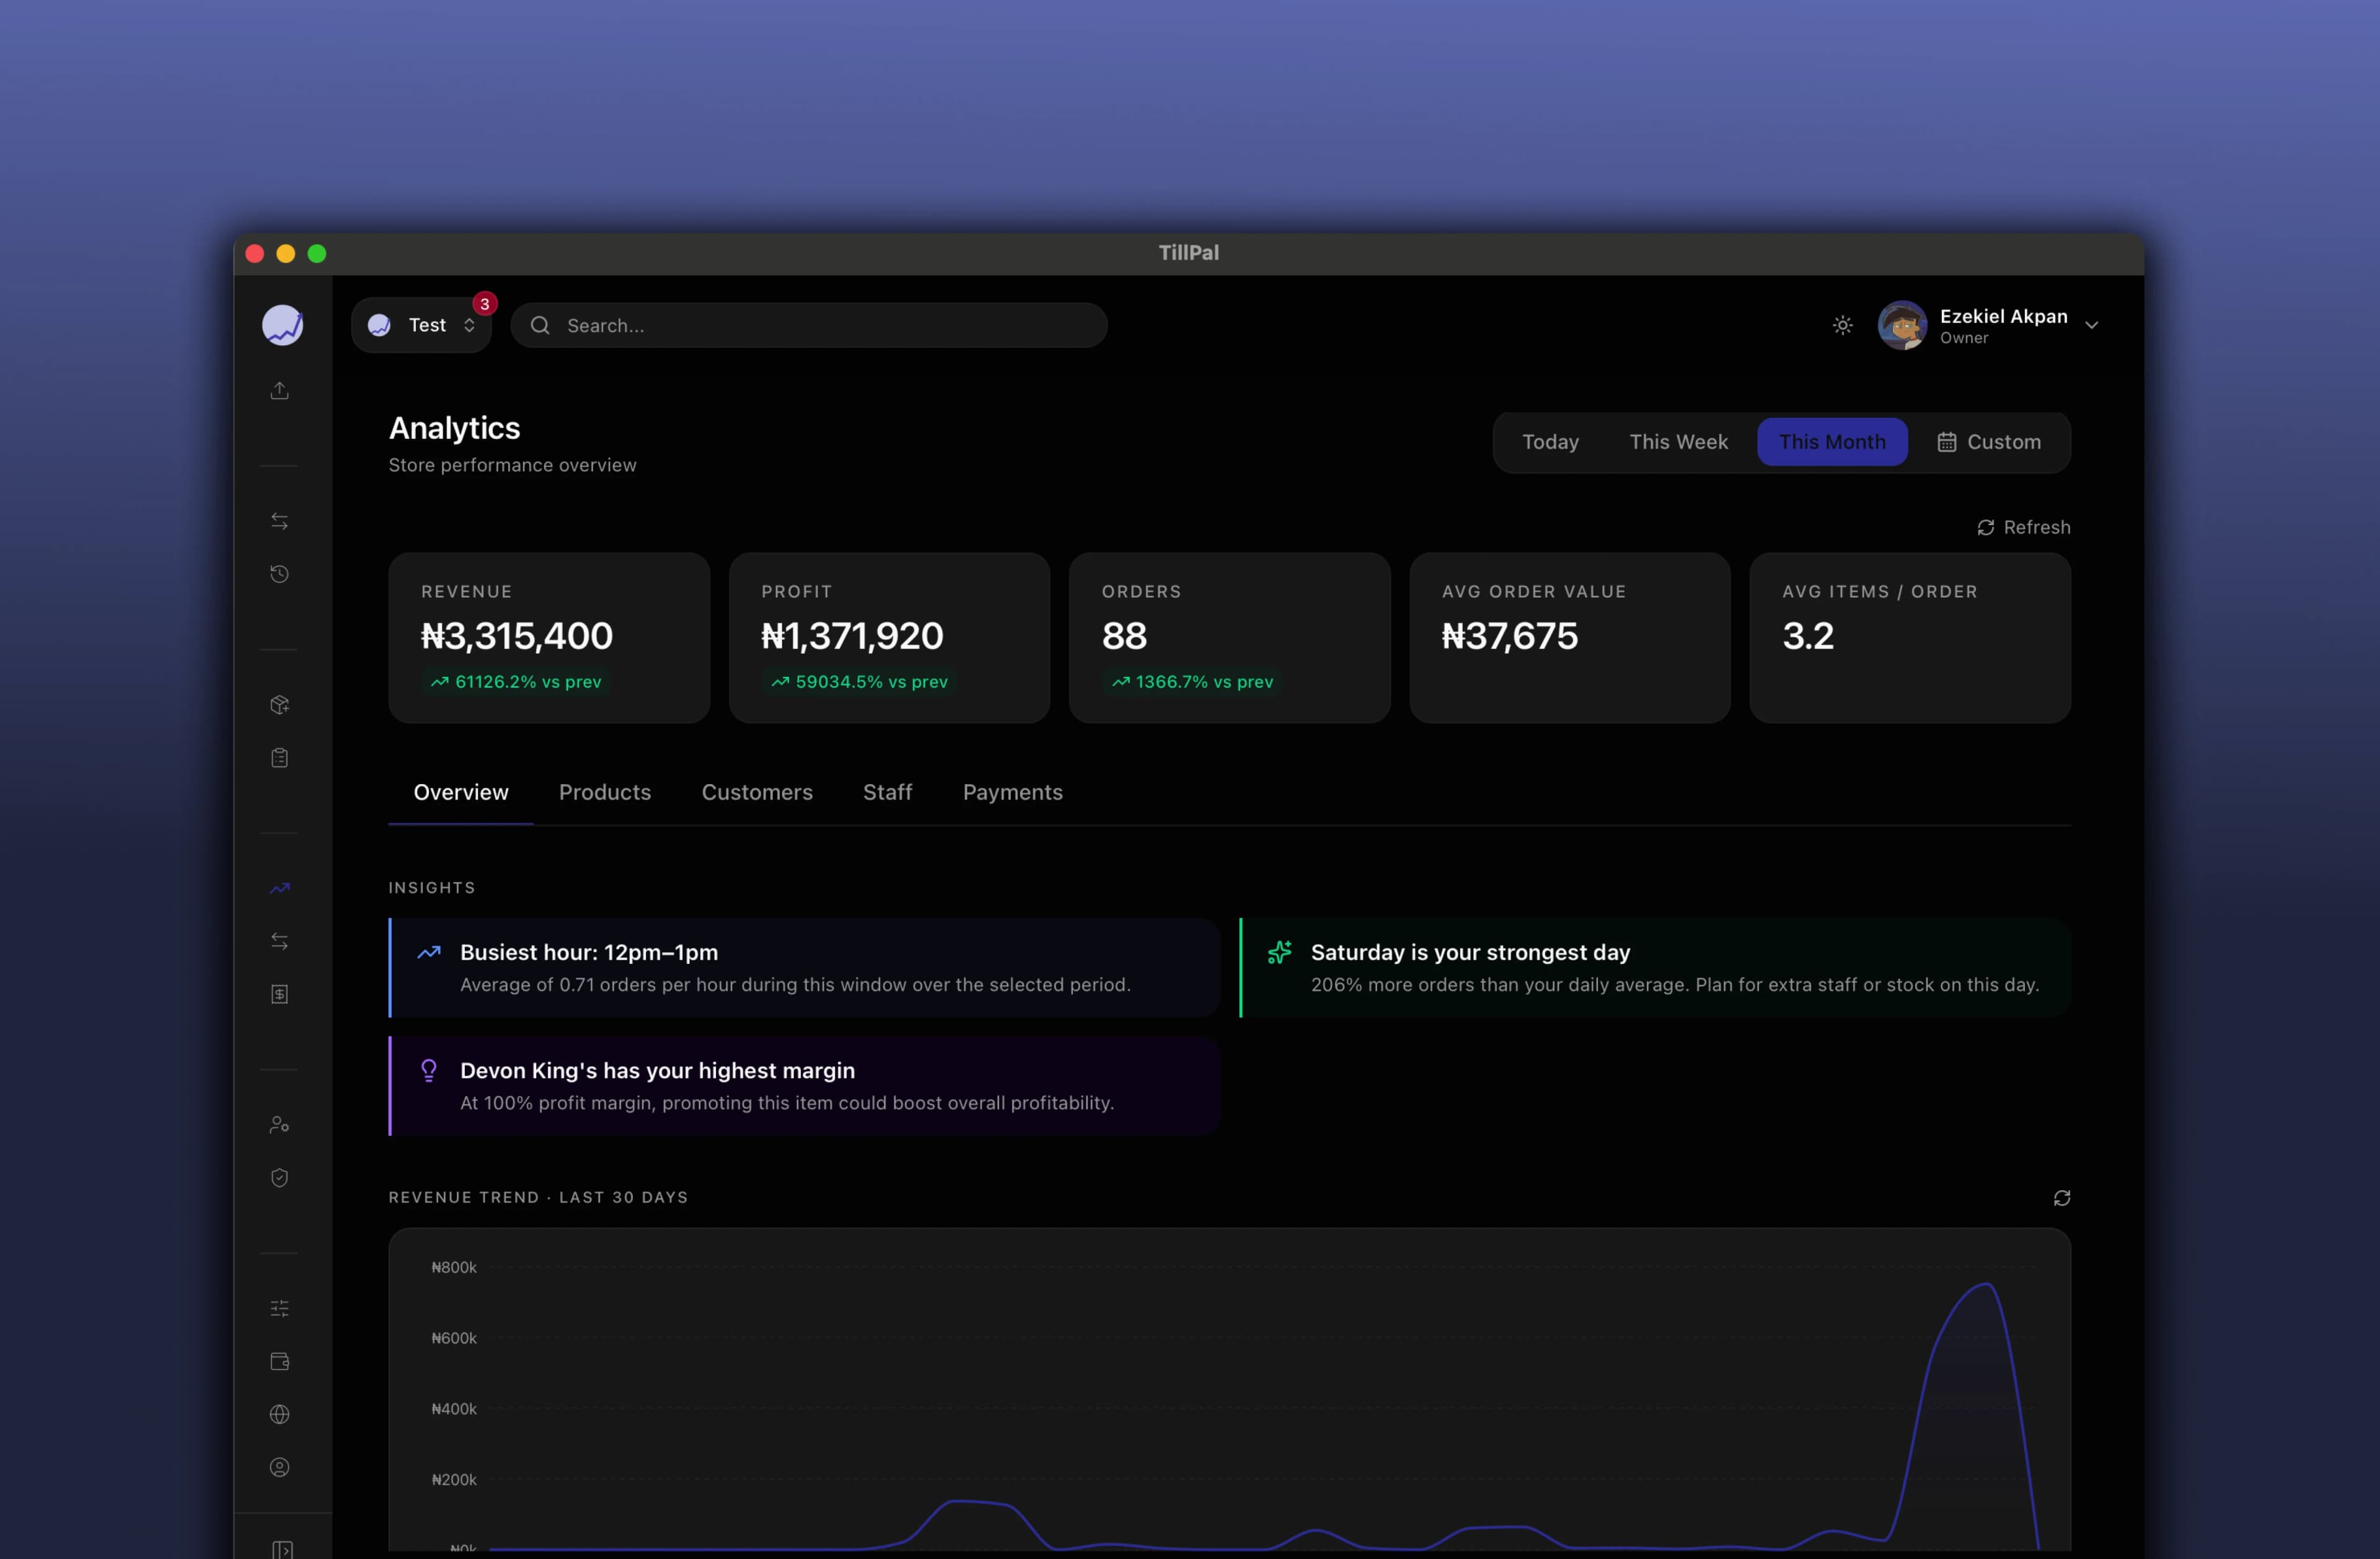Open the Busiest hour: 12pm–1pm insight
The image size is (2380, 1559).
point(804,968)
